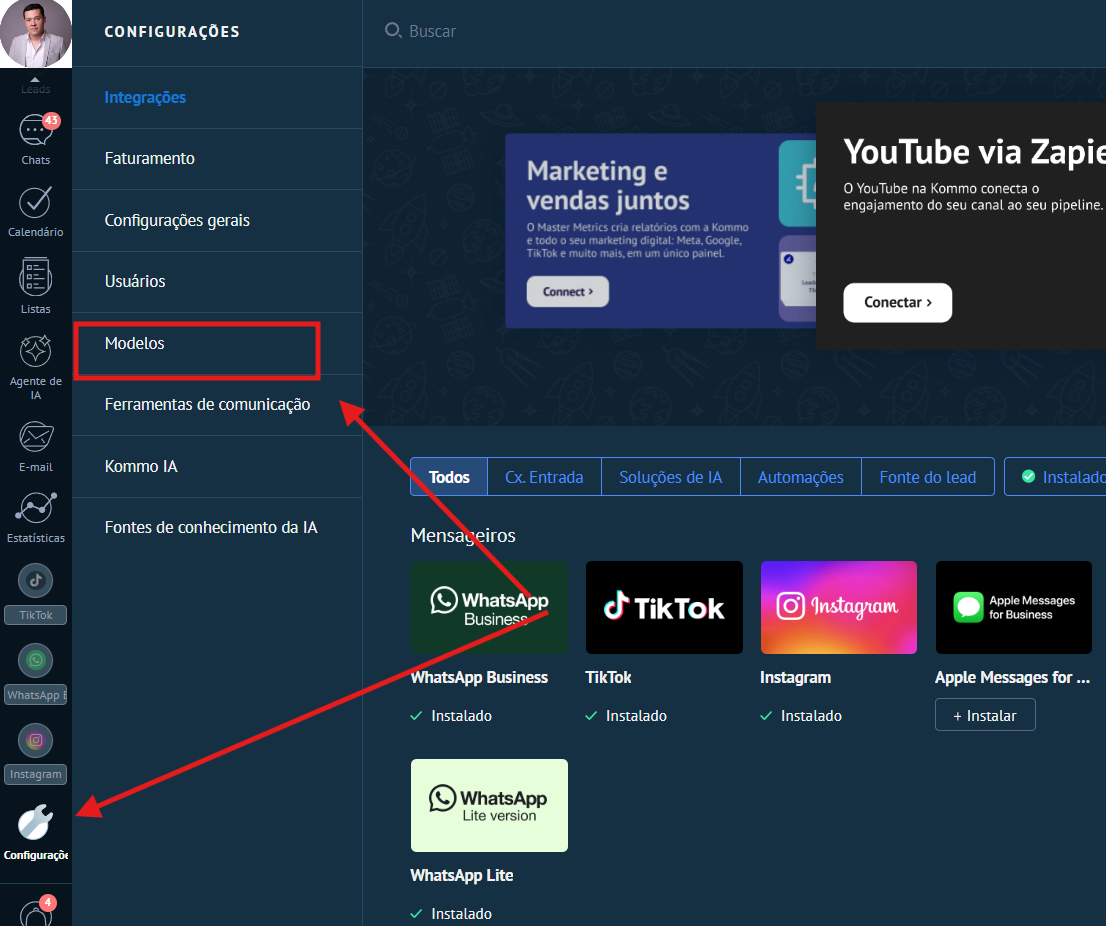Click the user profile avatar photo

point(35,33)
